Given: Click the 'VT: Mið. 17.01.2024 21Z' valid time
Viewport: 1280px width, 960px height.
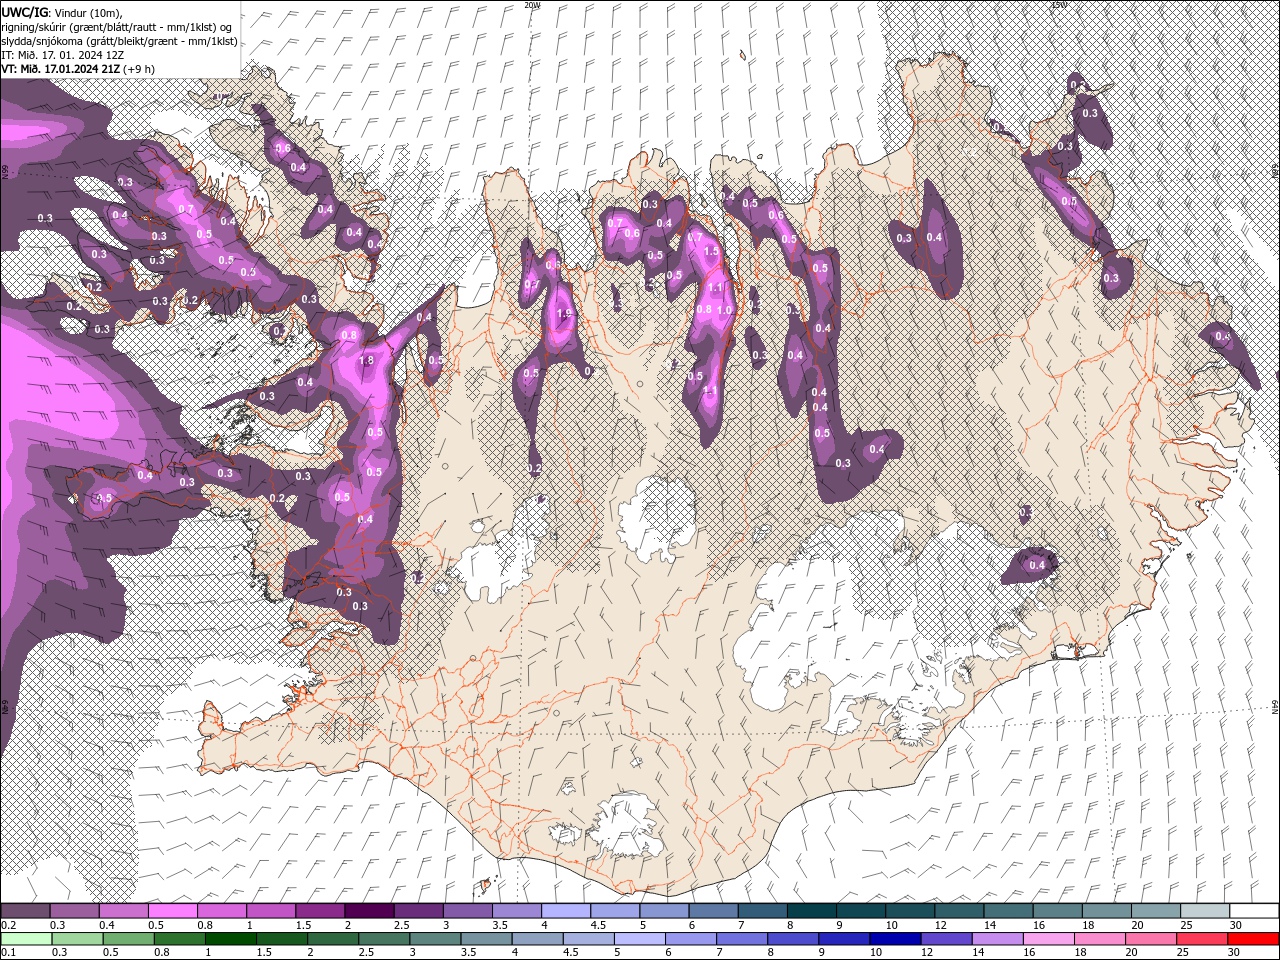Looking at the screenshot, I should click(x=59, y=68).
